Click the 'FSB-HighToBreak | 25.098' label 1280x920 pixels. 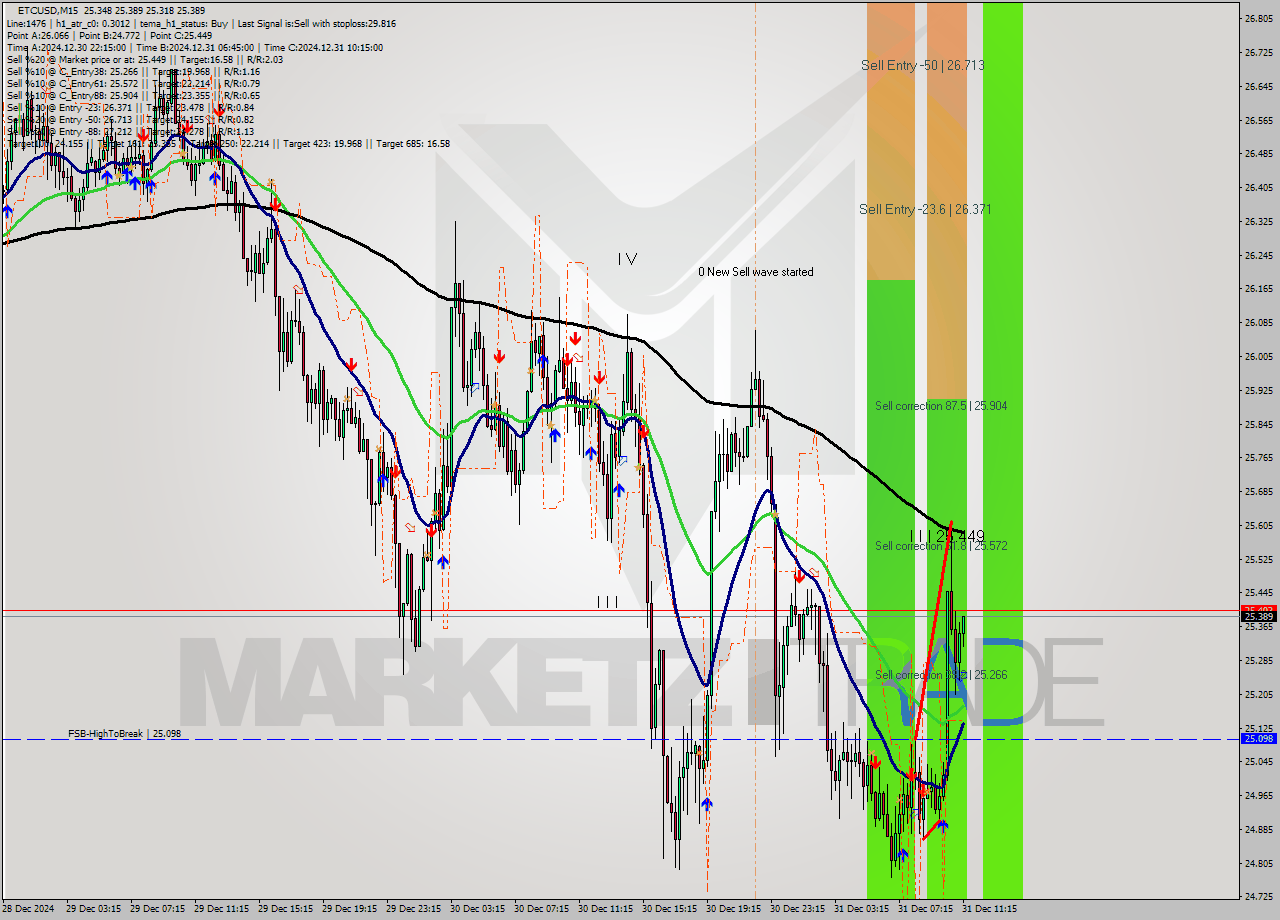tap(125, 733)
